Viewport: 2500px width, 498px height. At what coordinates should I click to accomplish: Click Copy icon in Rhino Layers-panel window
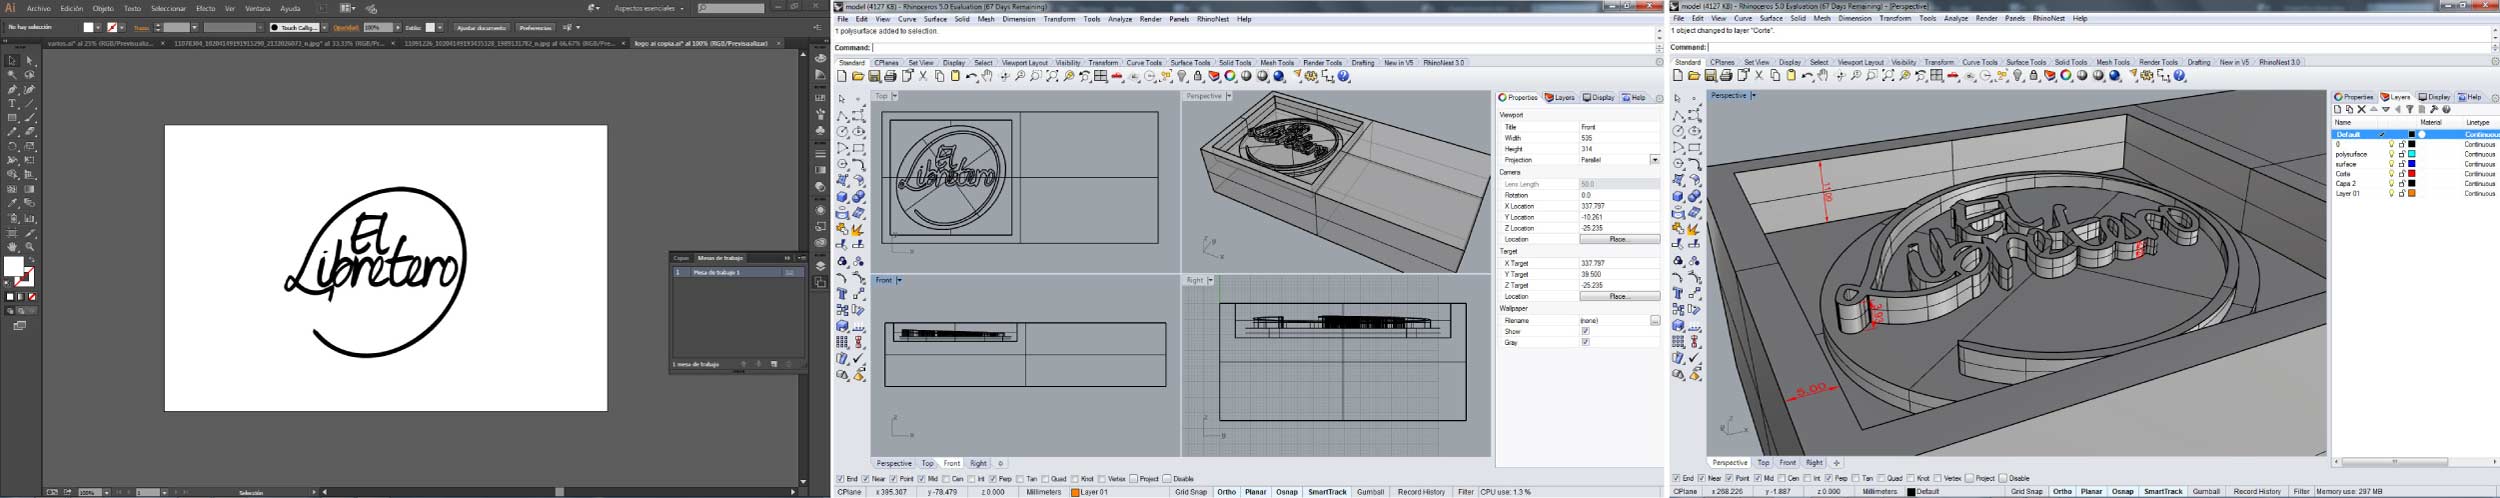pyautogui.click(x=1775, y=76)
